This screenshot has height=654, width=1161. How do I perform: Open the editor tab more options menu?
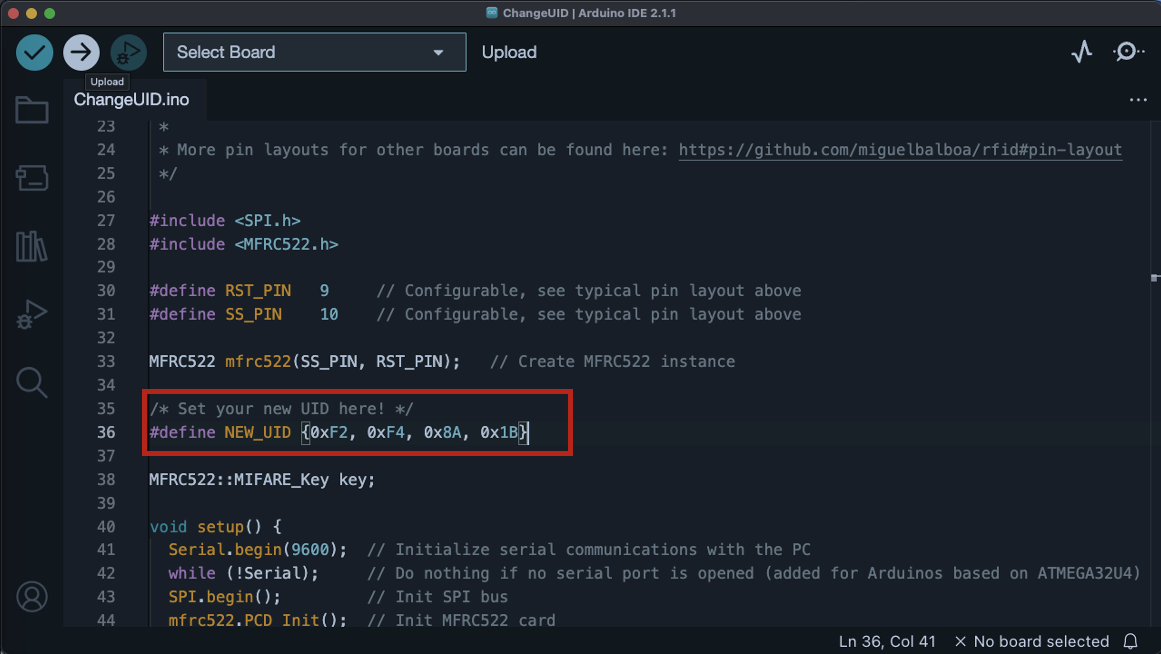click(1138, 99)
